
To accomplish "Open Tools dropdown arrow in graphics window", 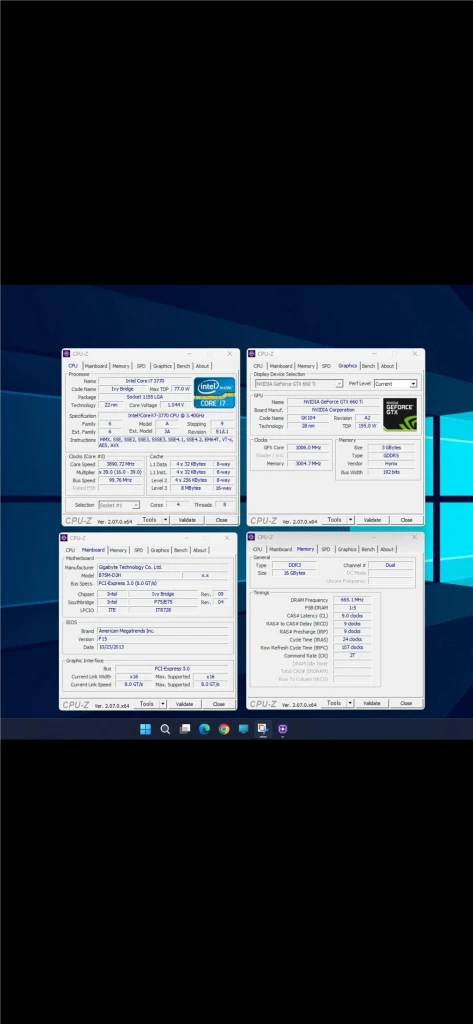I will (351, 520).
